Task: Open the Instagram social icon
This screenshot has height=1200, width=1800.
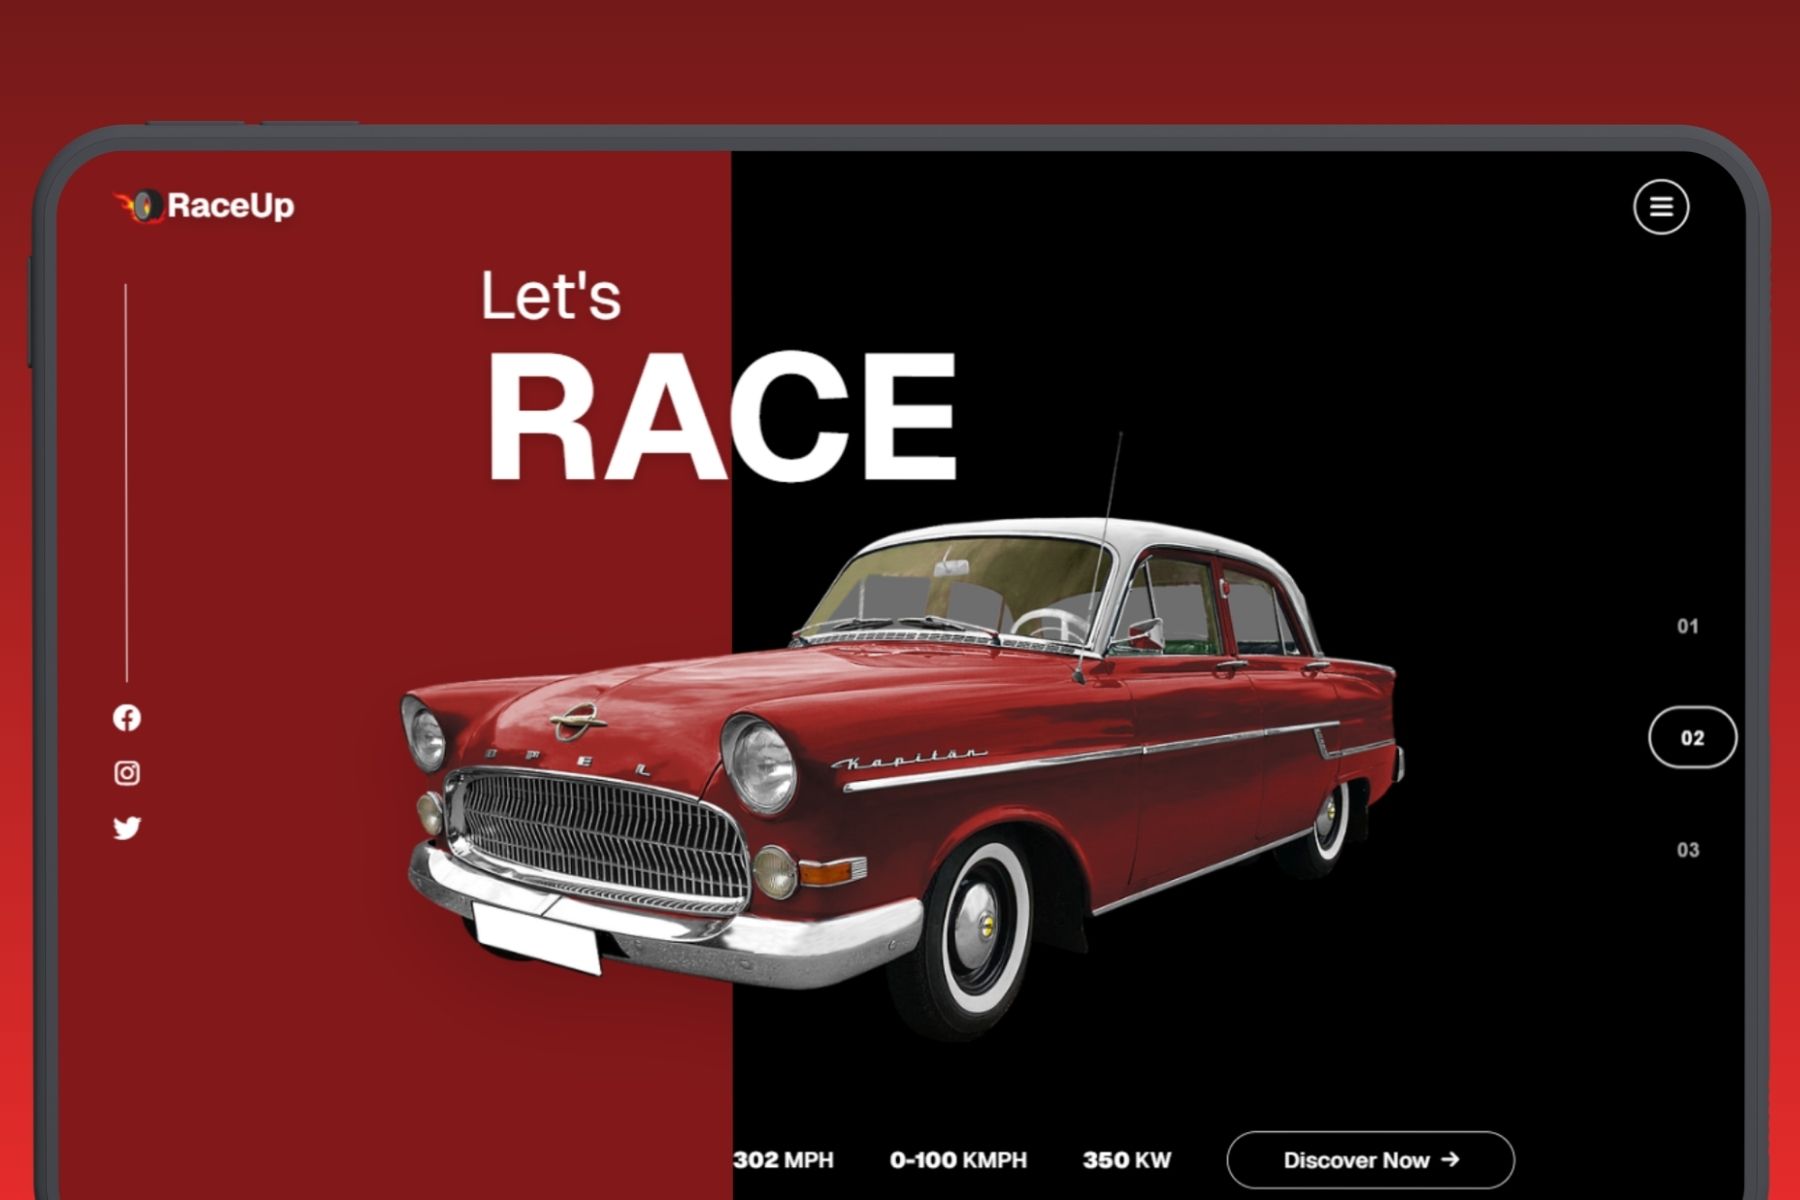Action: (x=126, y=773)
